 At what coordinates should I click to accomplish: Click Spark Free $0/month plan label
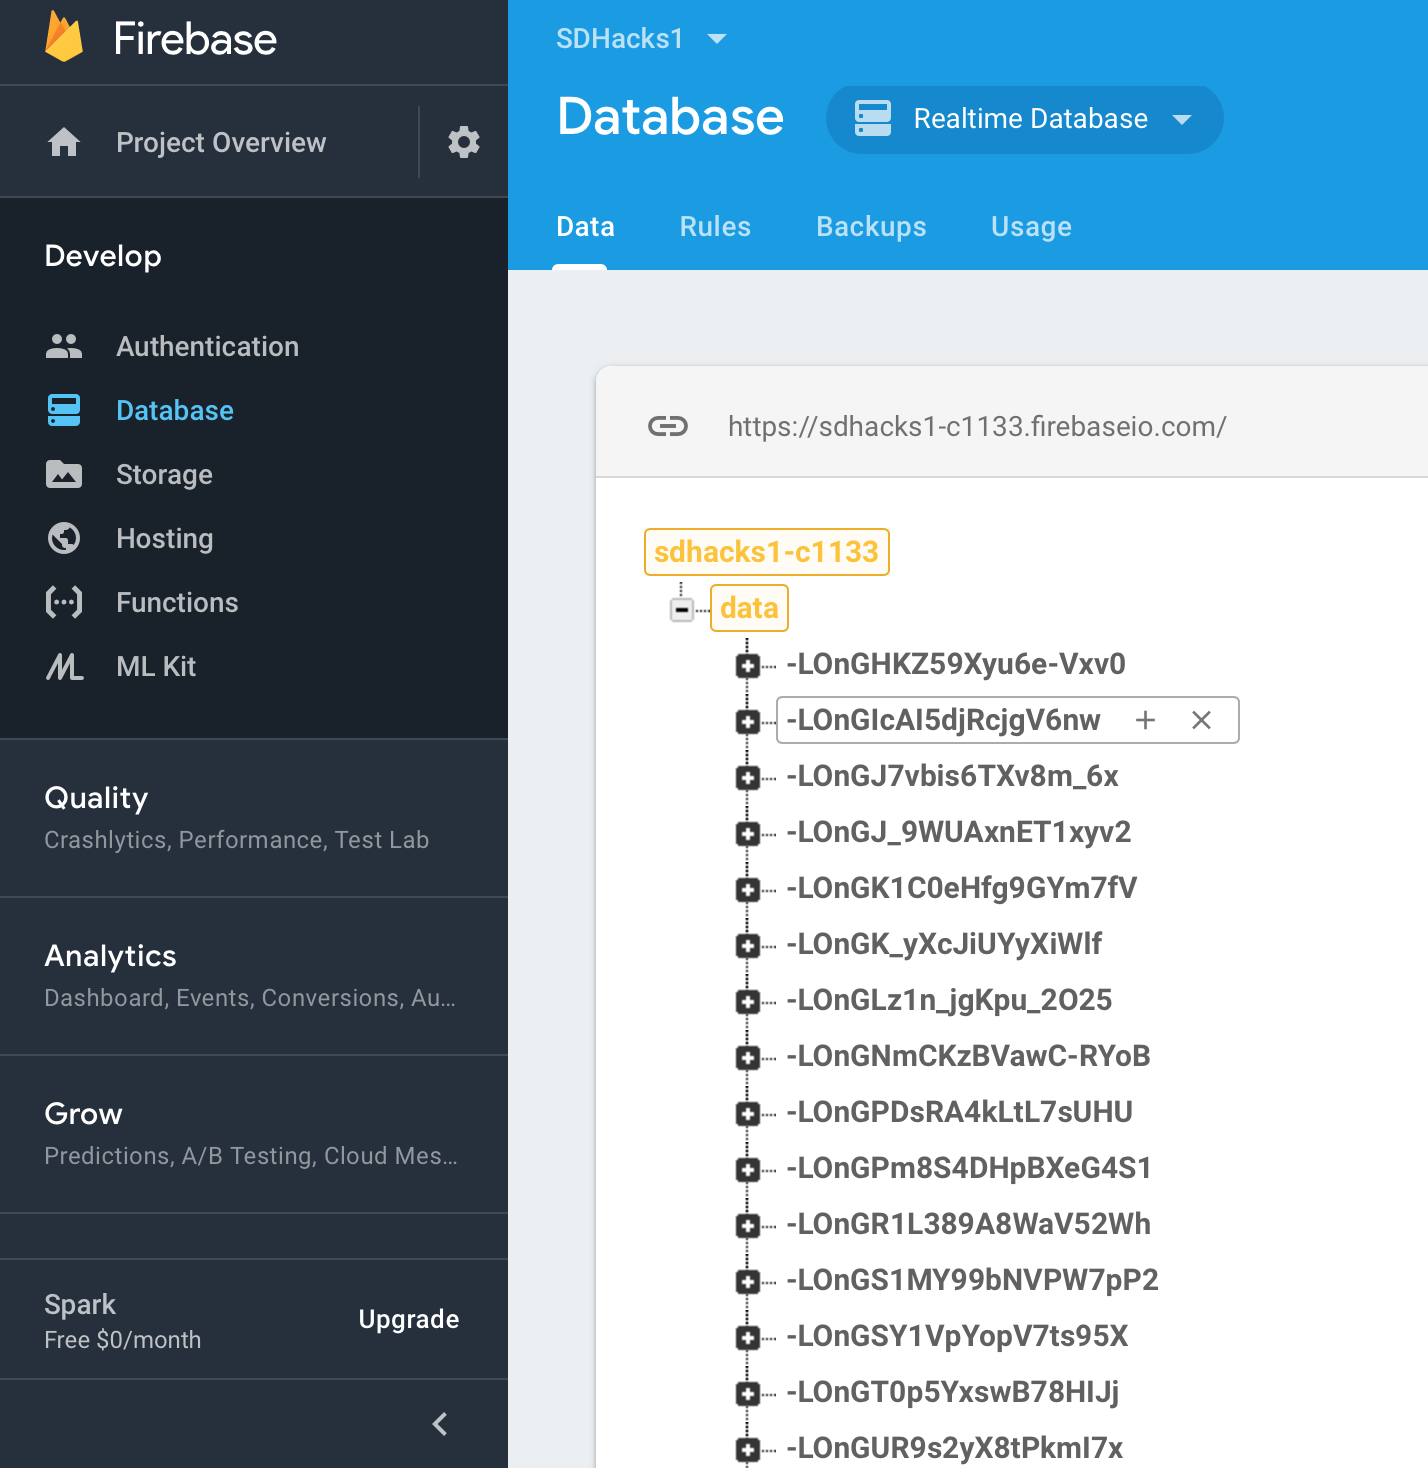pos(123,1321)
